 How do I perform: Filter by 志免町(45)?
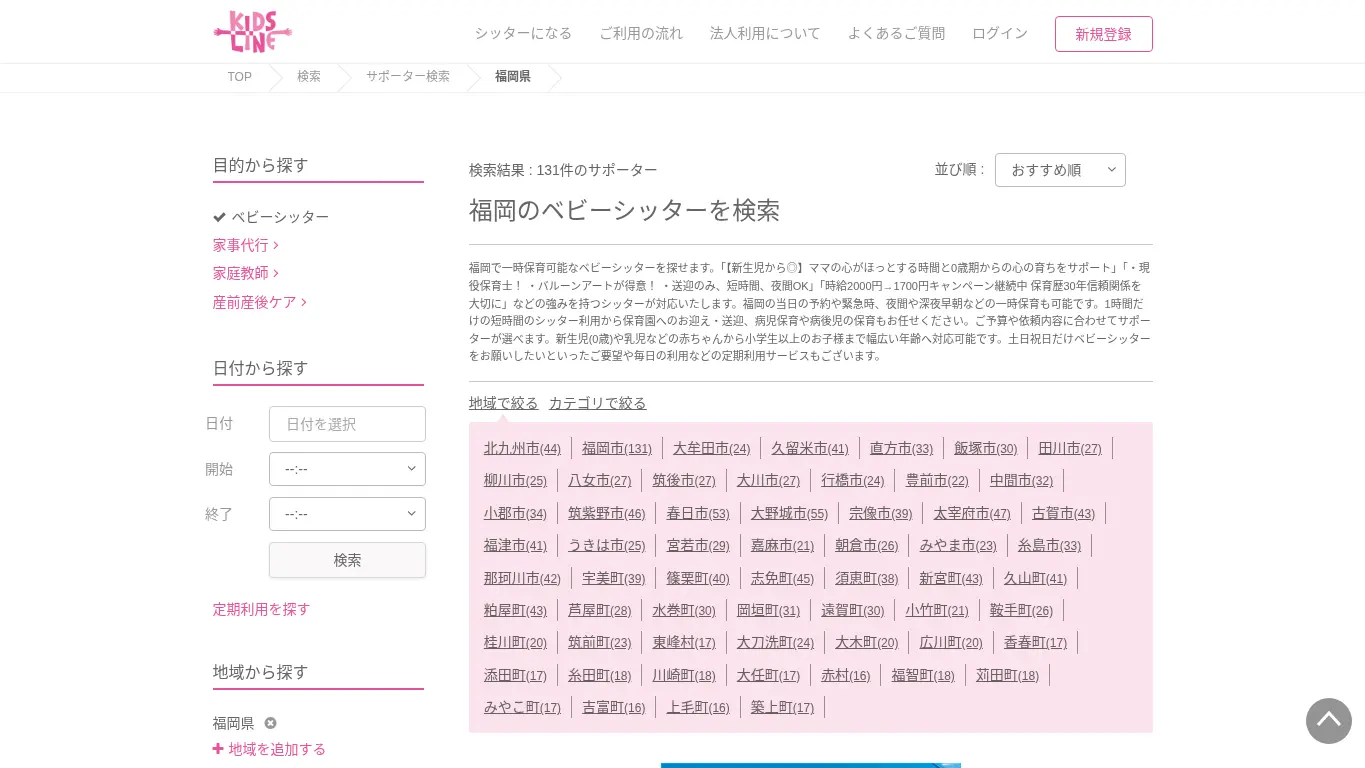[782, 579]
